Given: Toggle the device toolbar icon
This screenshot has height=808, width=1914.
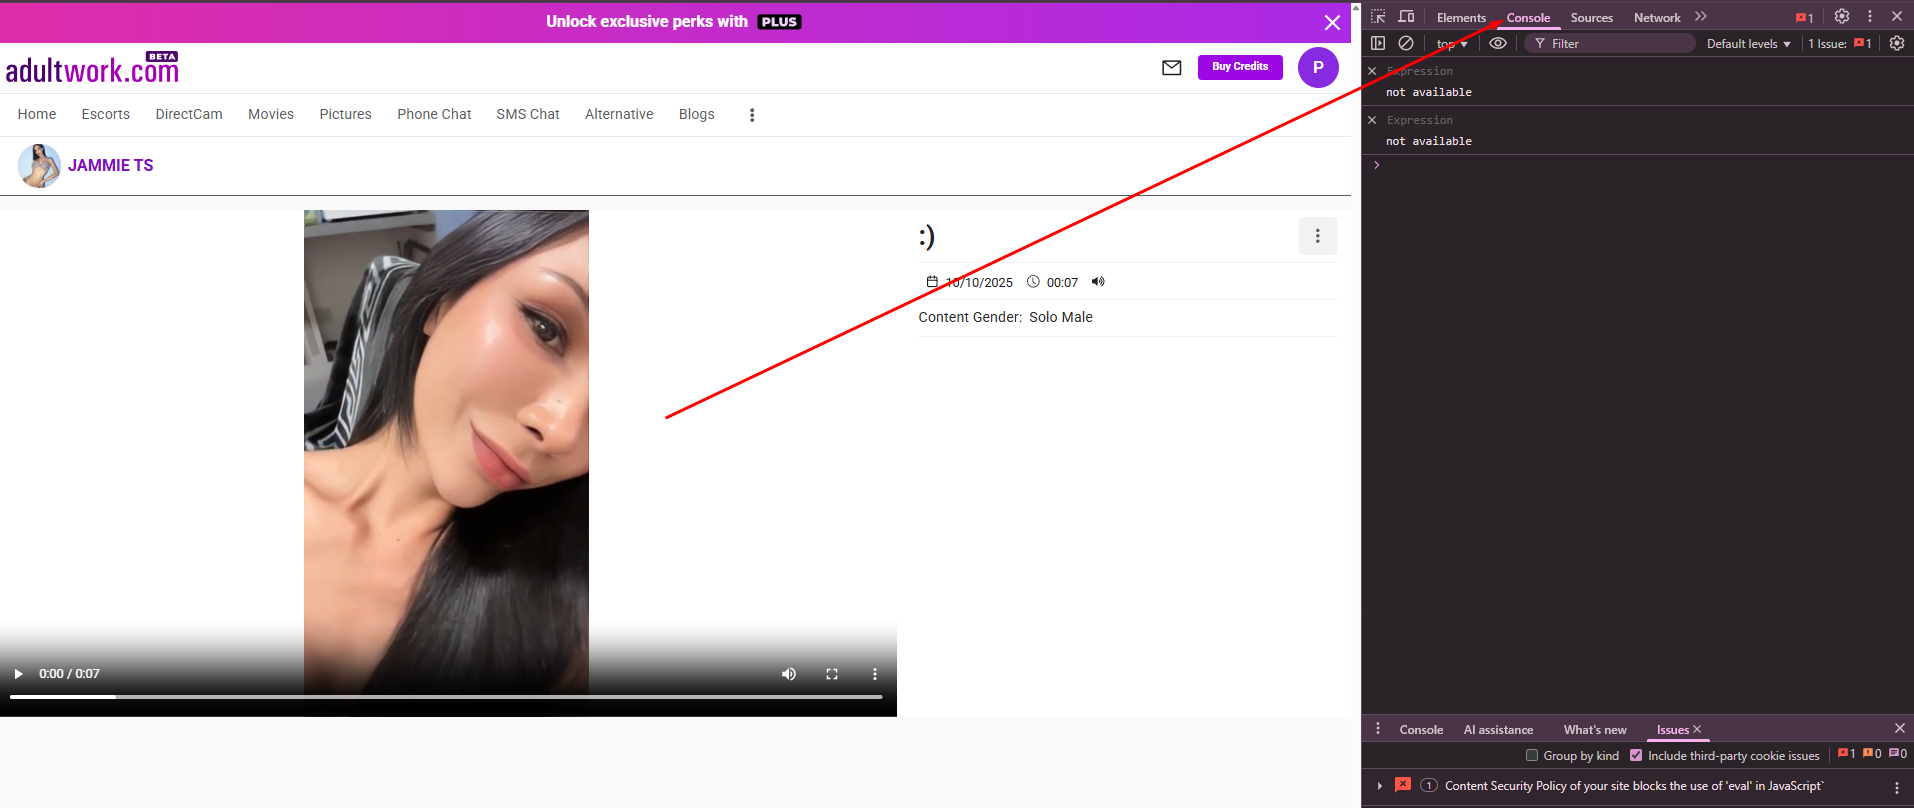Looking at the screenshot, I should 1406,17.
